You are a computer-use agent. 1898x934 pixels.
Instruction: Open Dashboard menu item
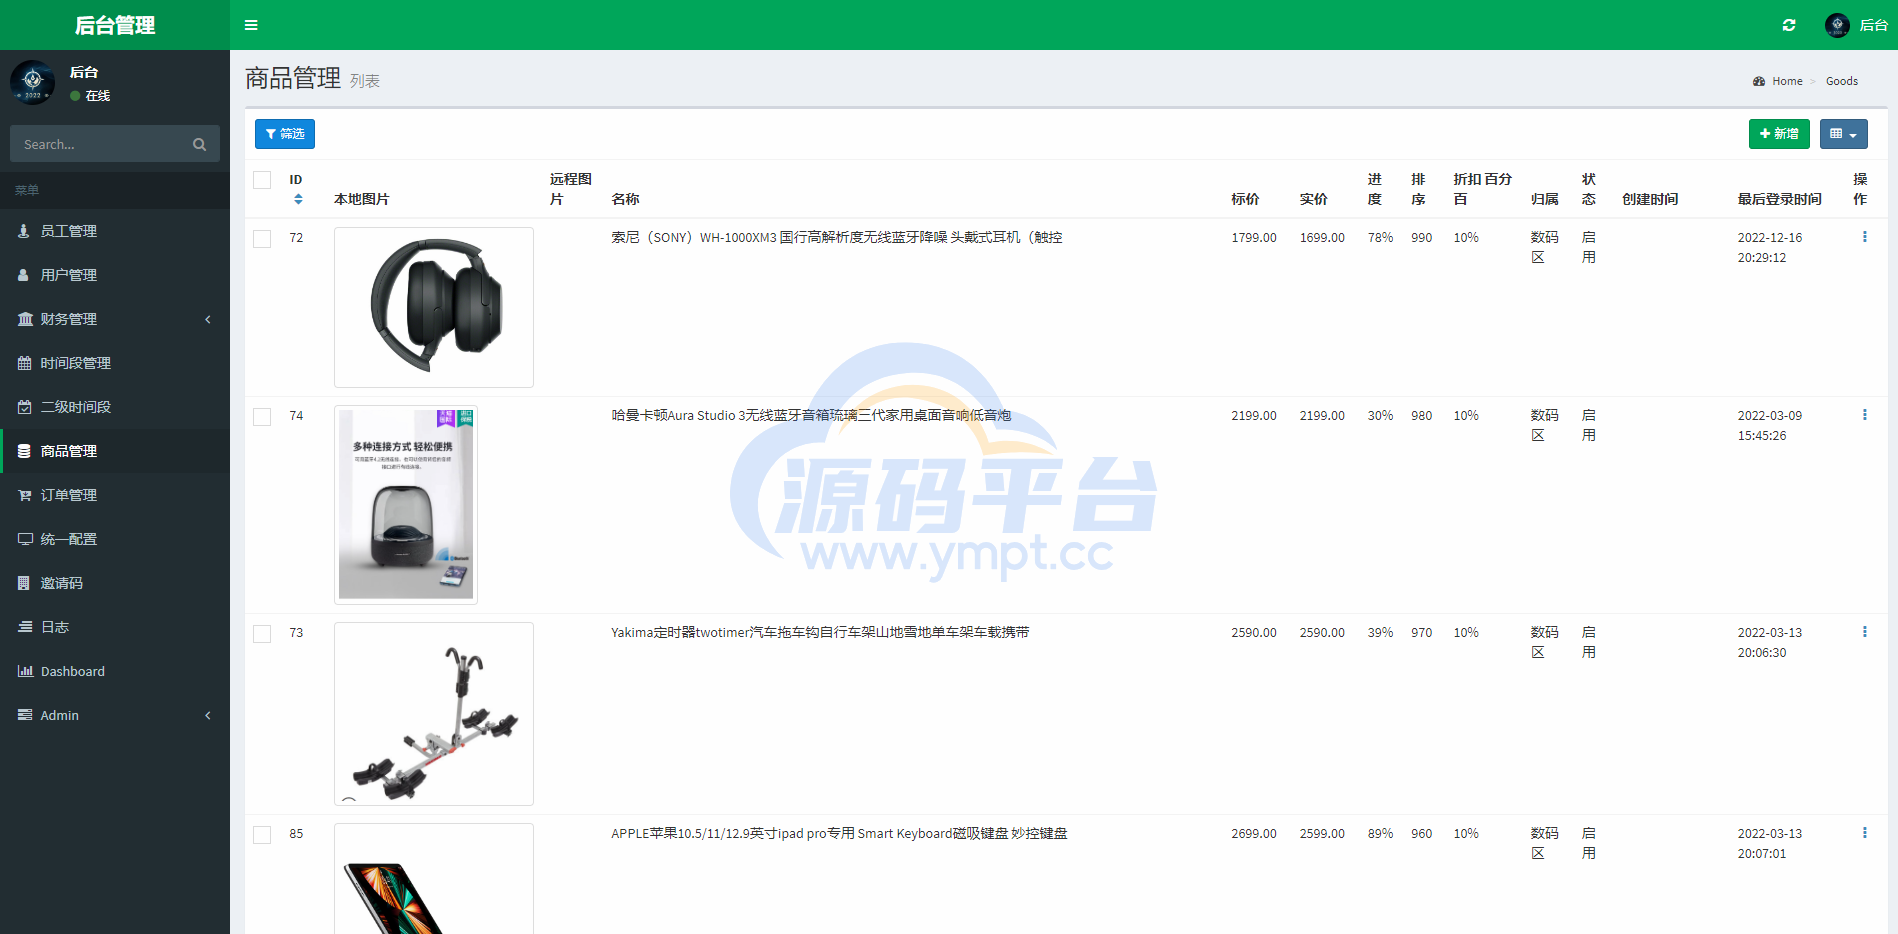click(x=115, y=671)
